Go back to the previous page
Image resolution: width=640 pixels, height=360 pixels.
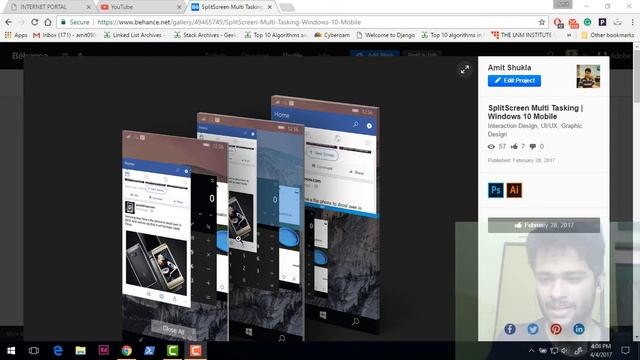point(9,22)
